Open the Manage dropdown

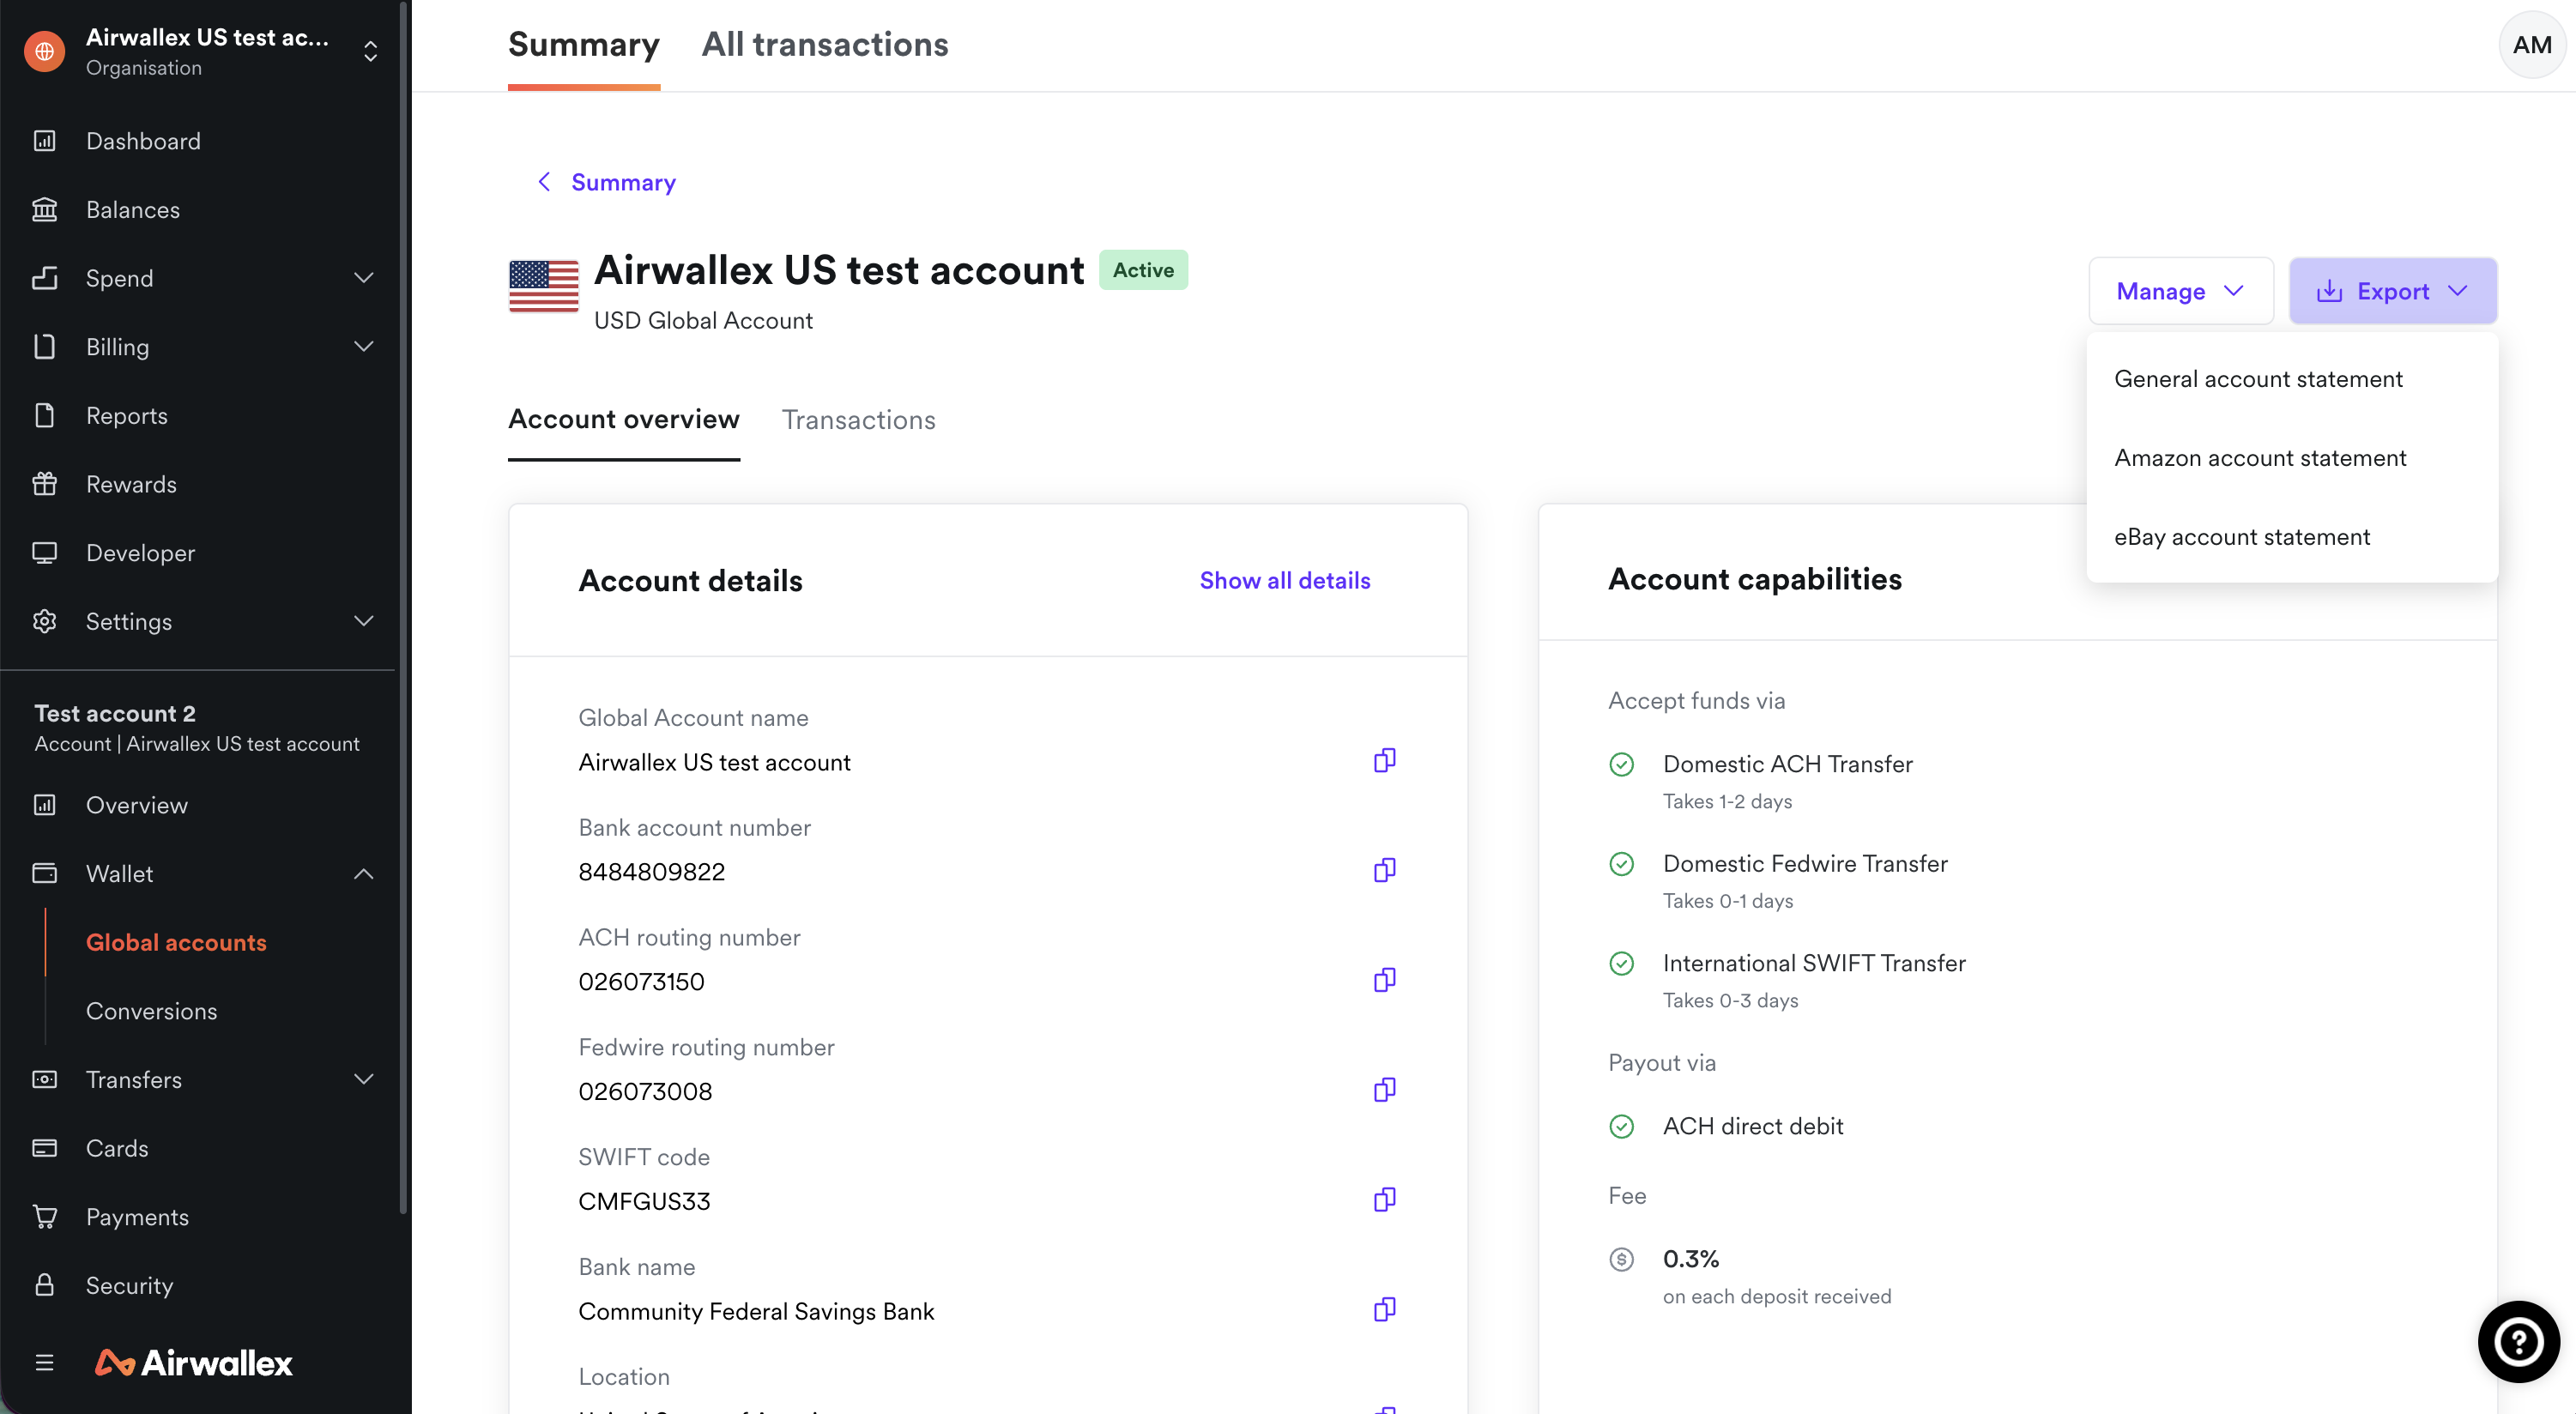pos(2181,291)
